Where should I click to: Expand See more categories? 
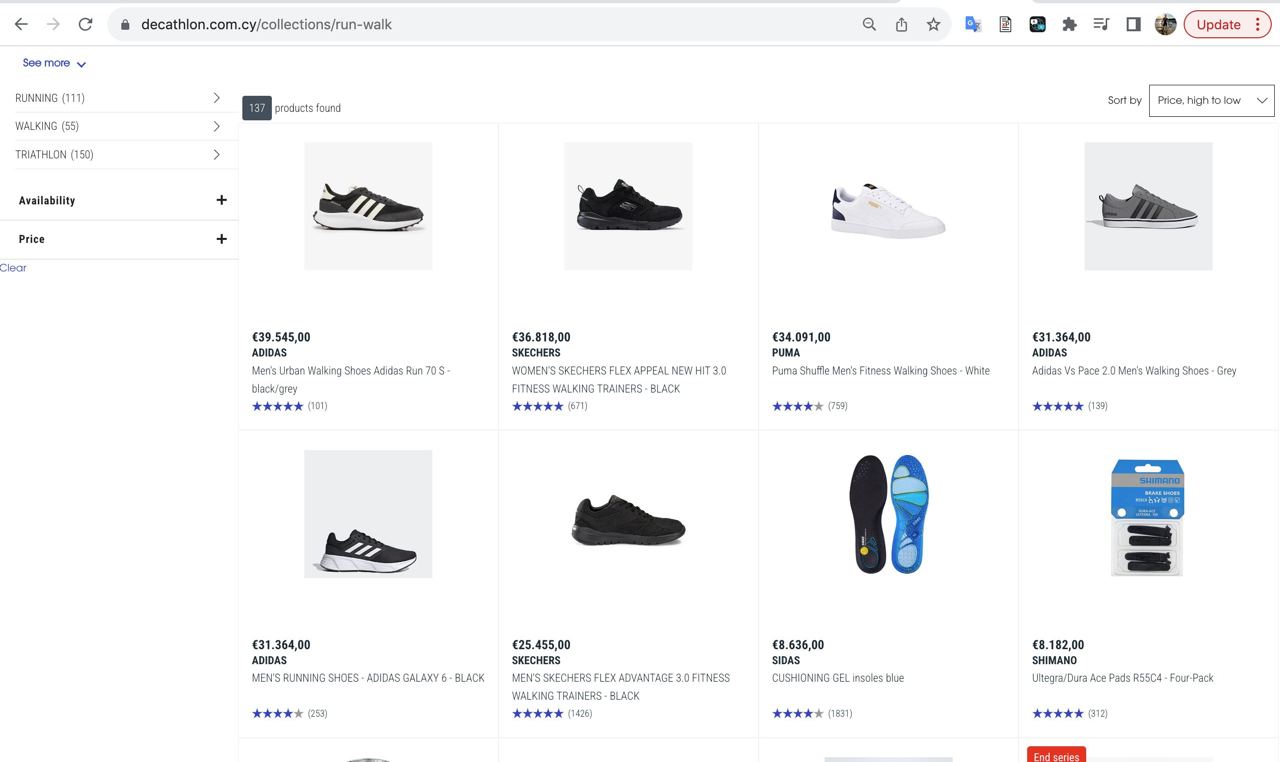click(x=54, y=63)
